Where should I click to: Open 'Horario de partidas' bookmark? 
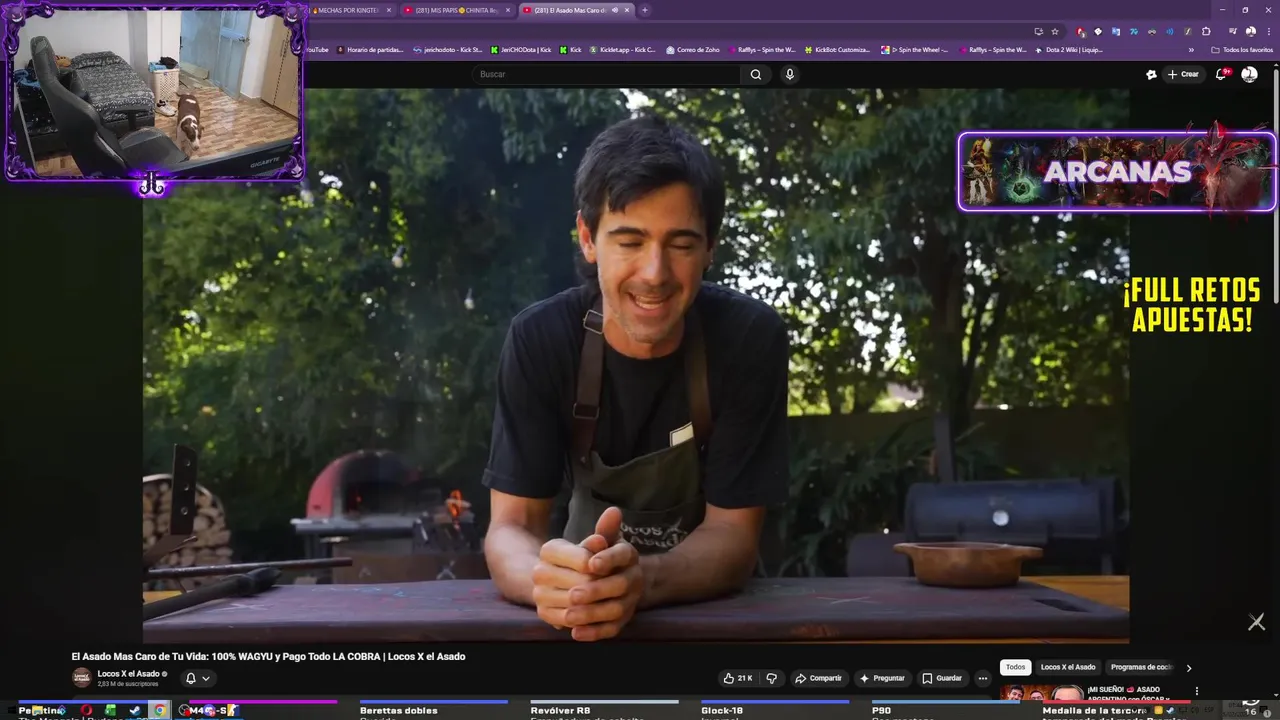tap(370, 50)
